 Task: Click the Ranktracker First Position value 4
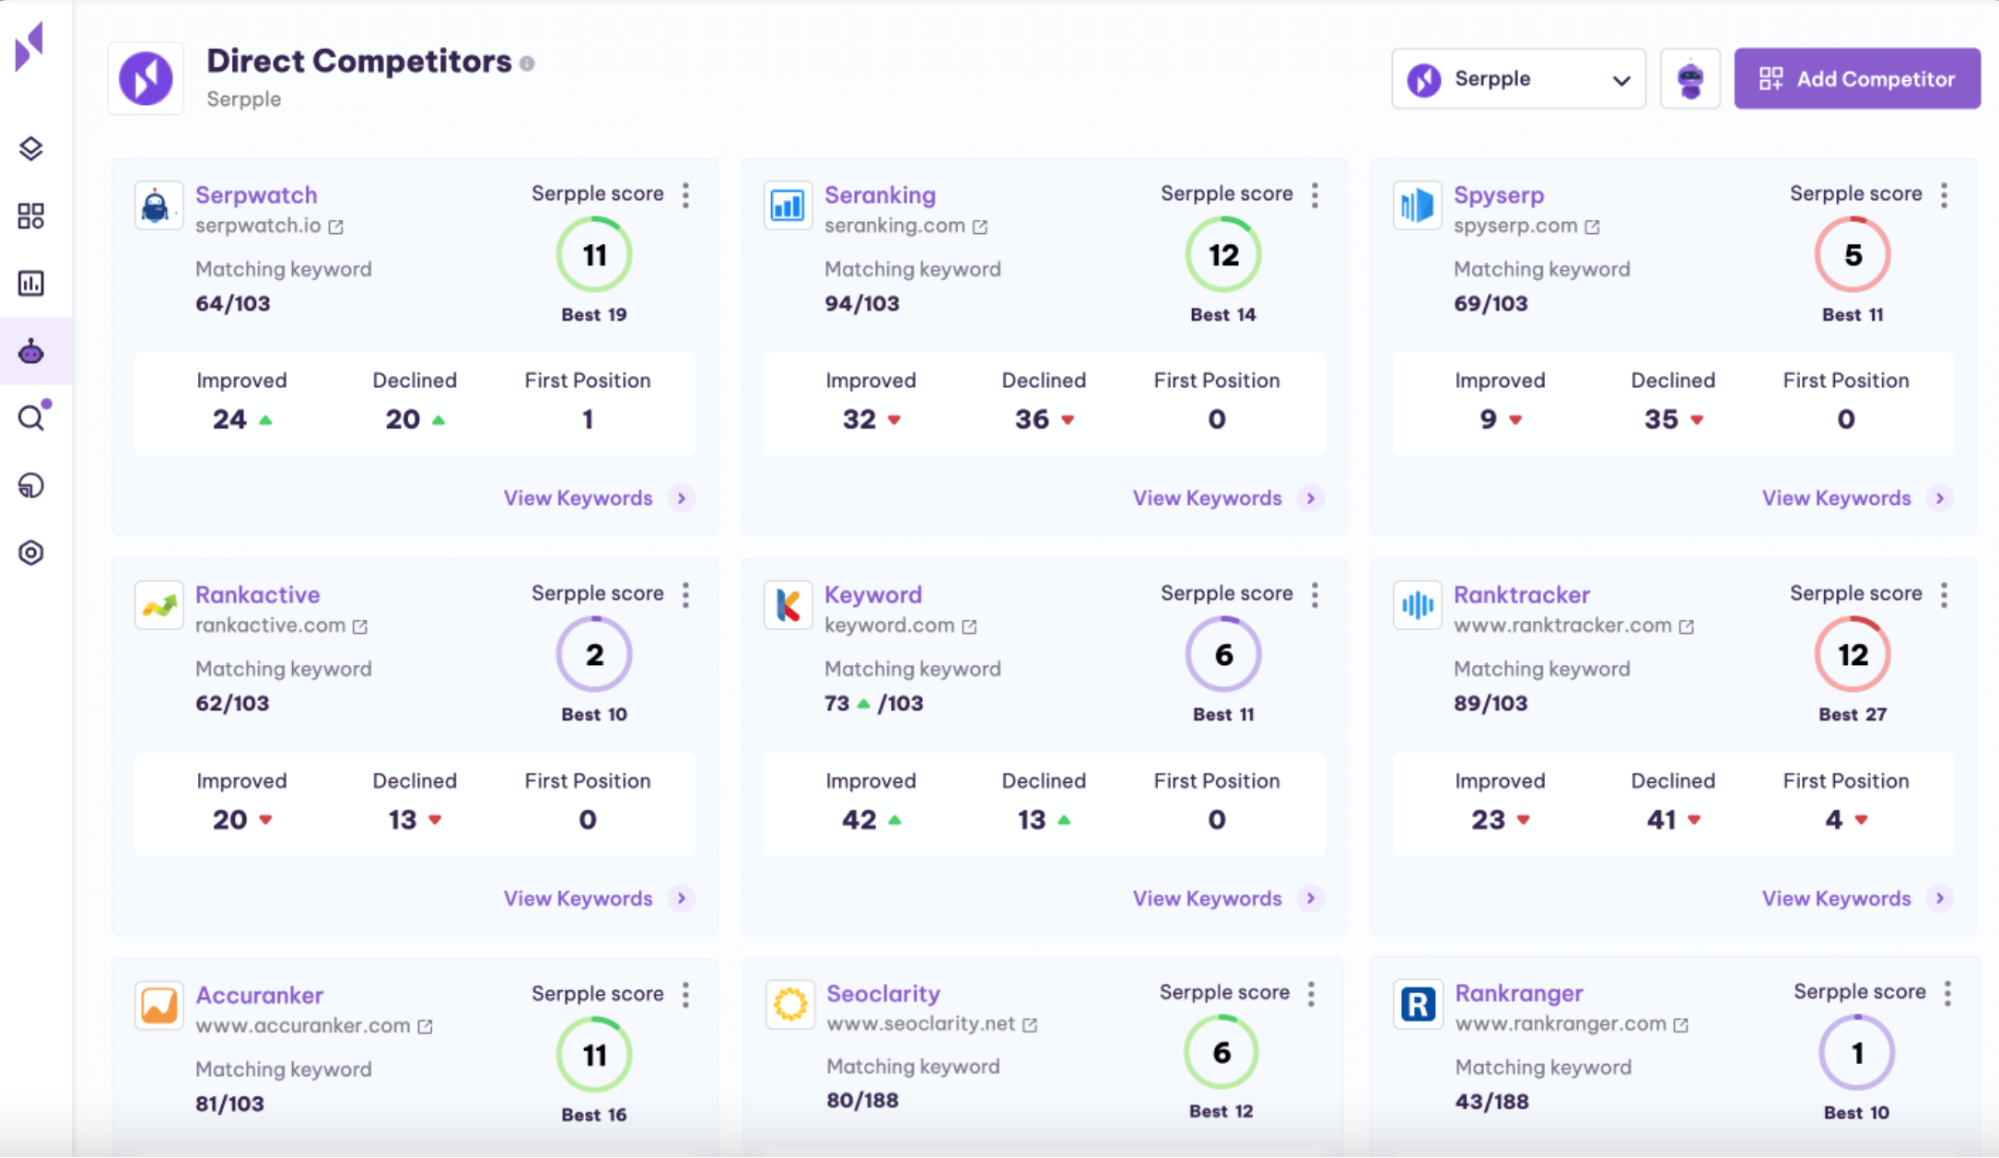(x=1834, y=820)
